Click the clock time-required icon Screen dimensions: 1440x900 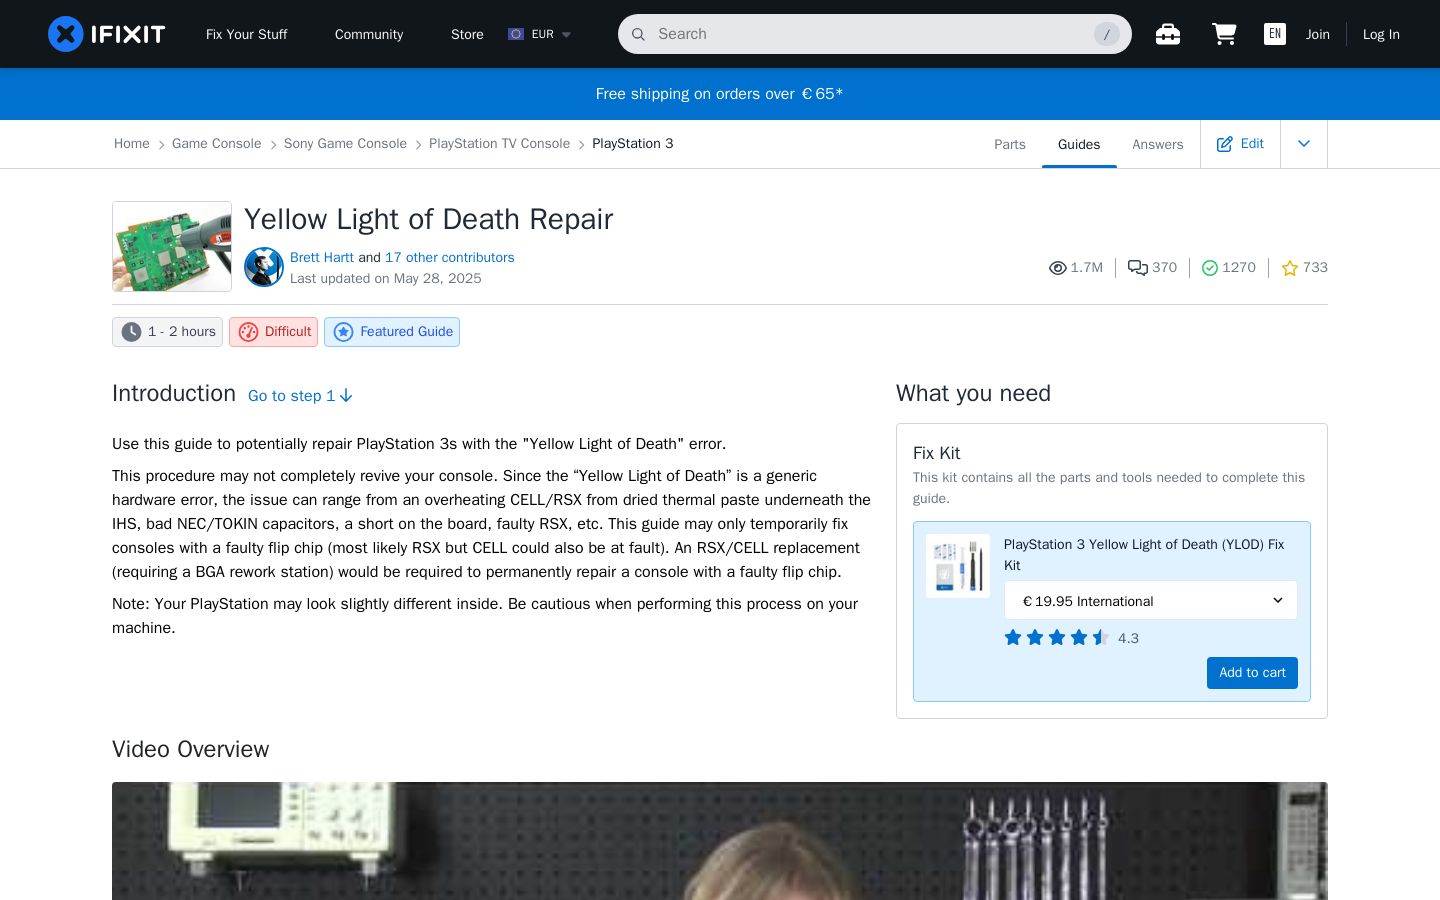pos(131,332)
